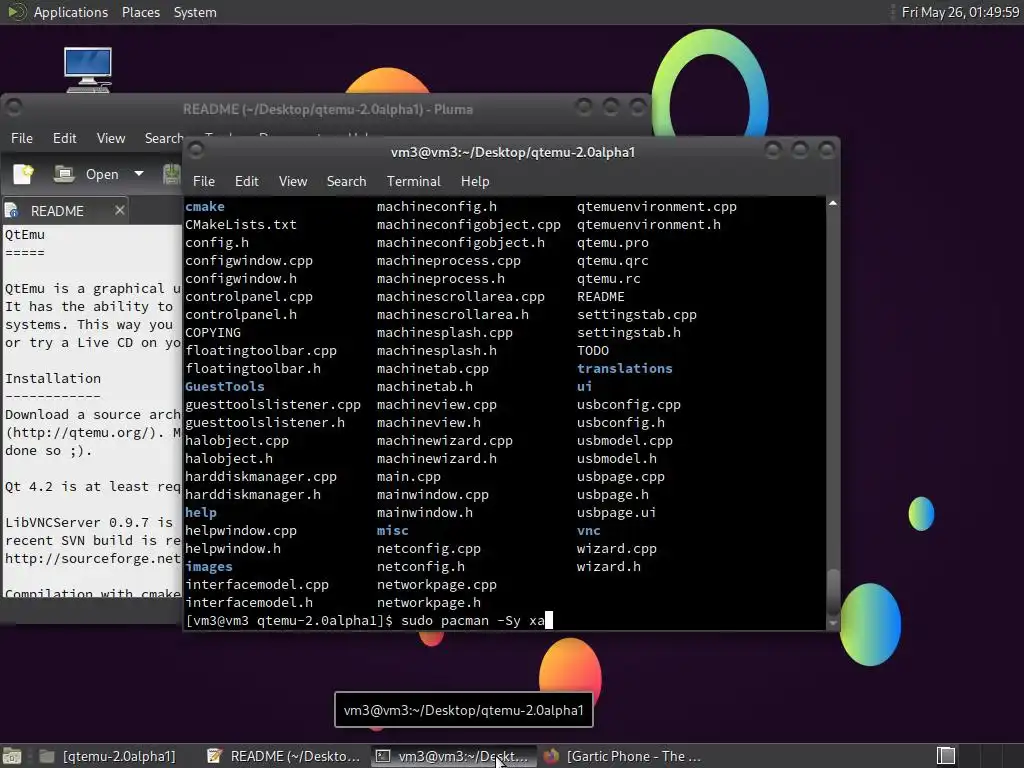Click TODO in terminal listing

[593, 351]
